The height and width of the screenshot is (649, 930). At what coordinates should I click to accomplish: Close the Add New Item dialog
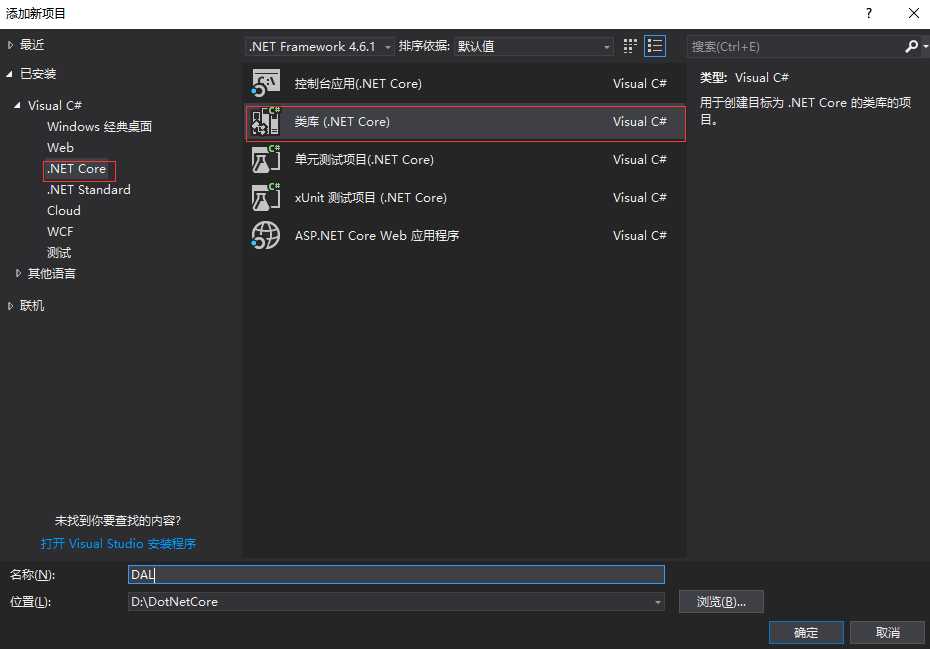pos(913,13)
